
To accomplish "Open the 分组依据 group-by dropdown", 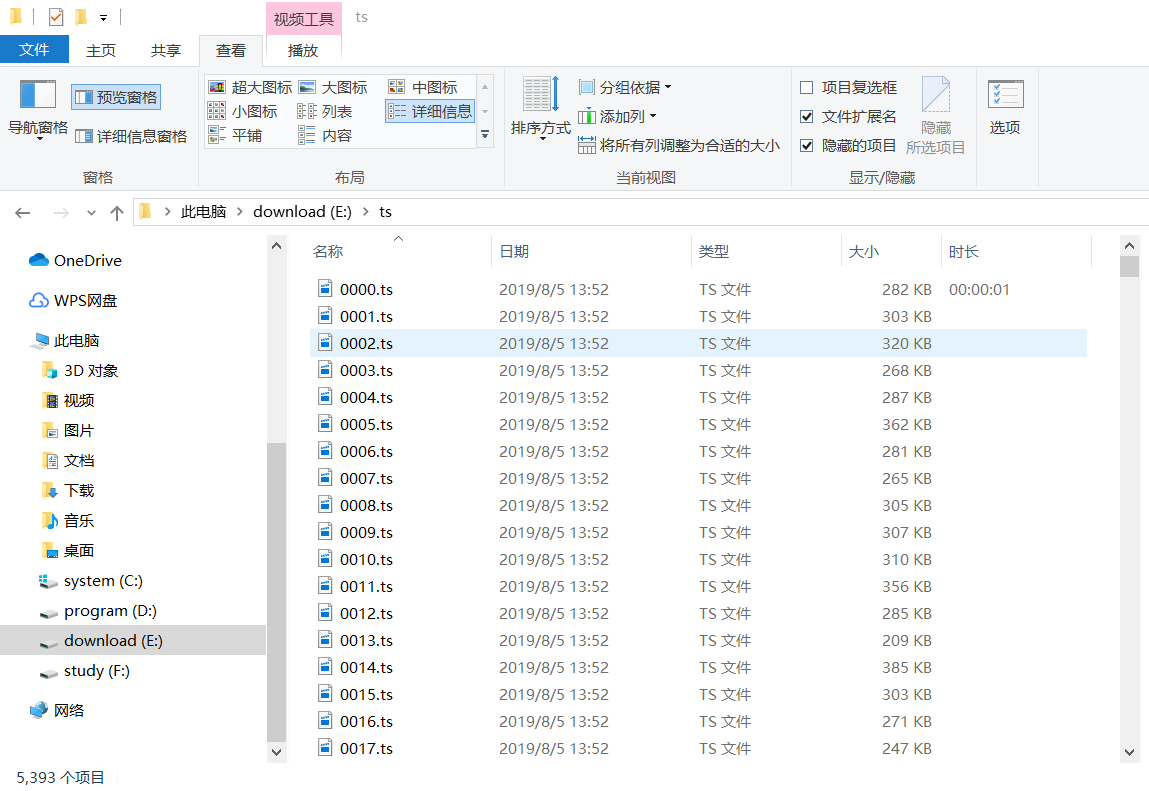I will coord(624,87).
